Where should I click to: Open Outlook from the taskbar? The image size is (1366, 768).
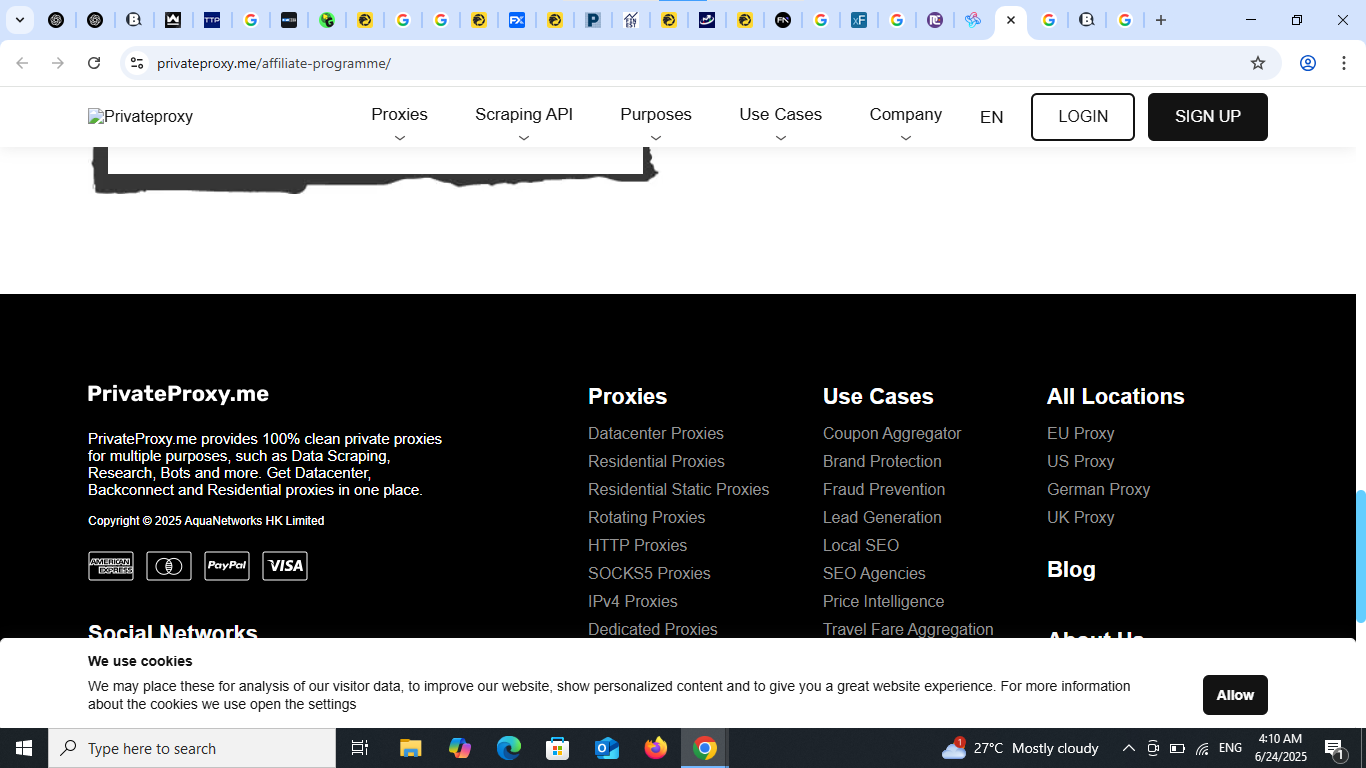pyautogui.click(x=607, y=748)
